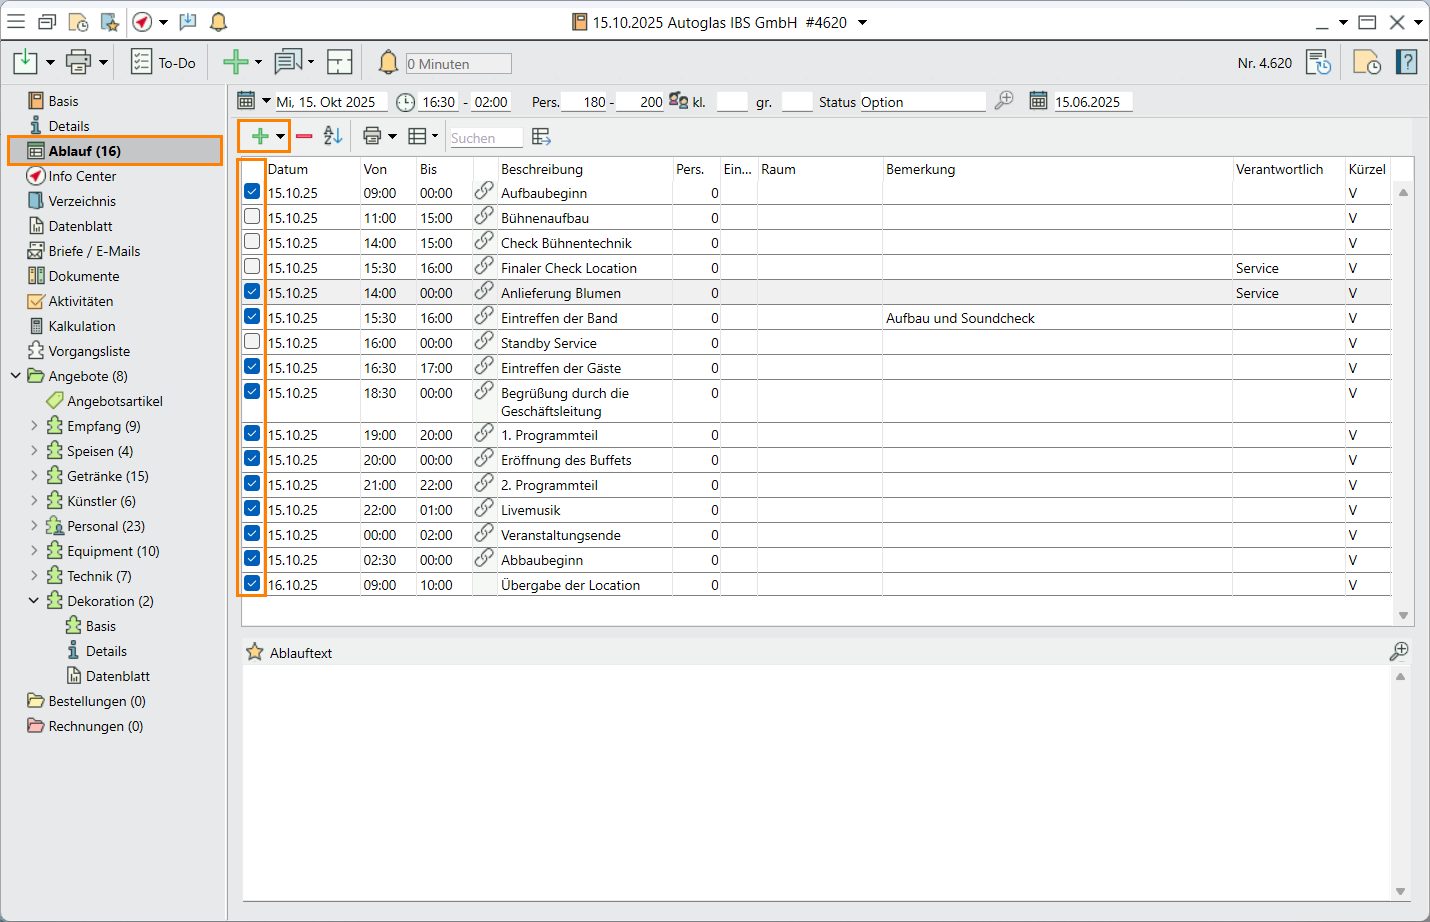1430x922 pixels.
Task: Click the red minus delete row icon
Action: (x=304, y=137)
